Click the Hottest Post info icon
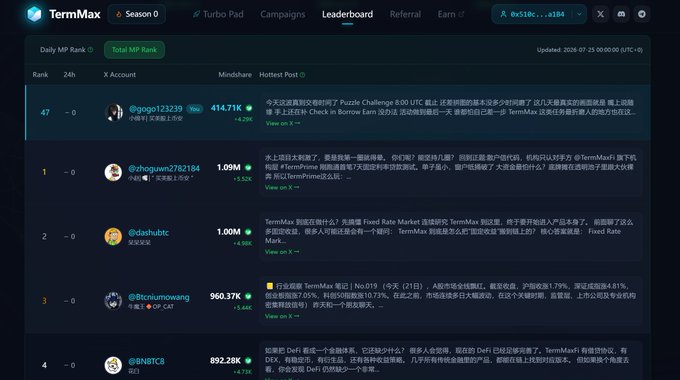Screen dimensions: 680x380 coord(302,75)
